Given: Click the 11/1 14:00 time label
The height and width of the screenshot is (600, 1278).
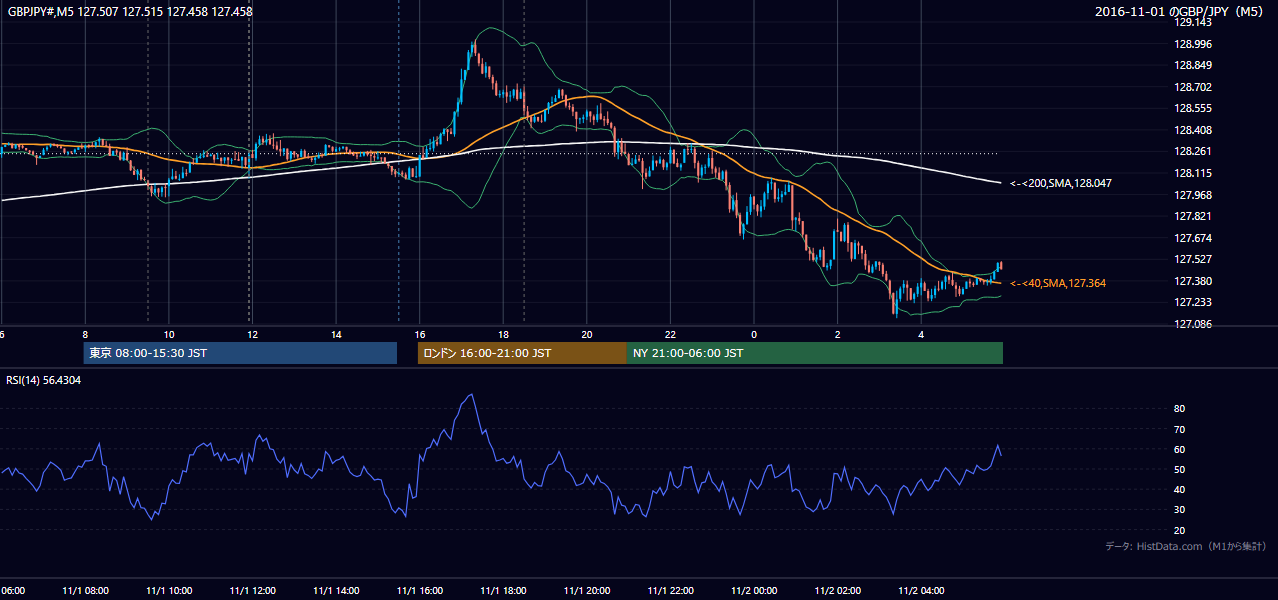Looking at the screenshot, I should [x=336, y=590].
